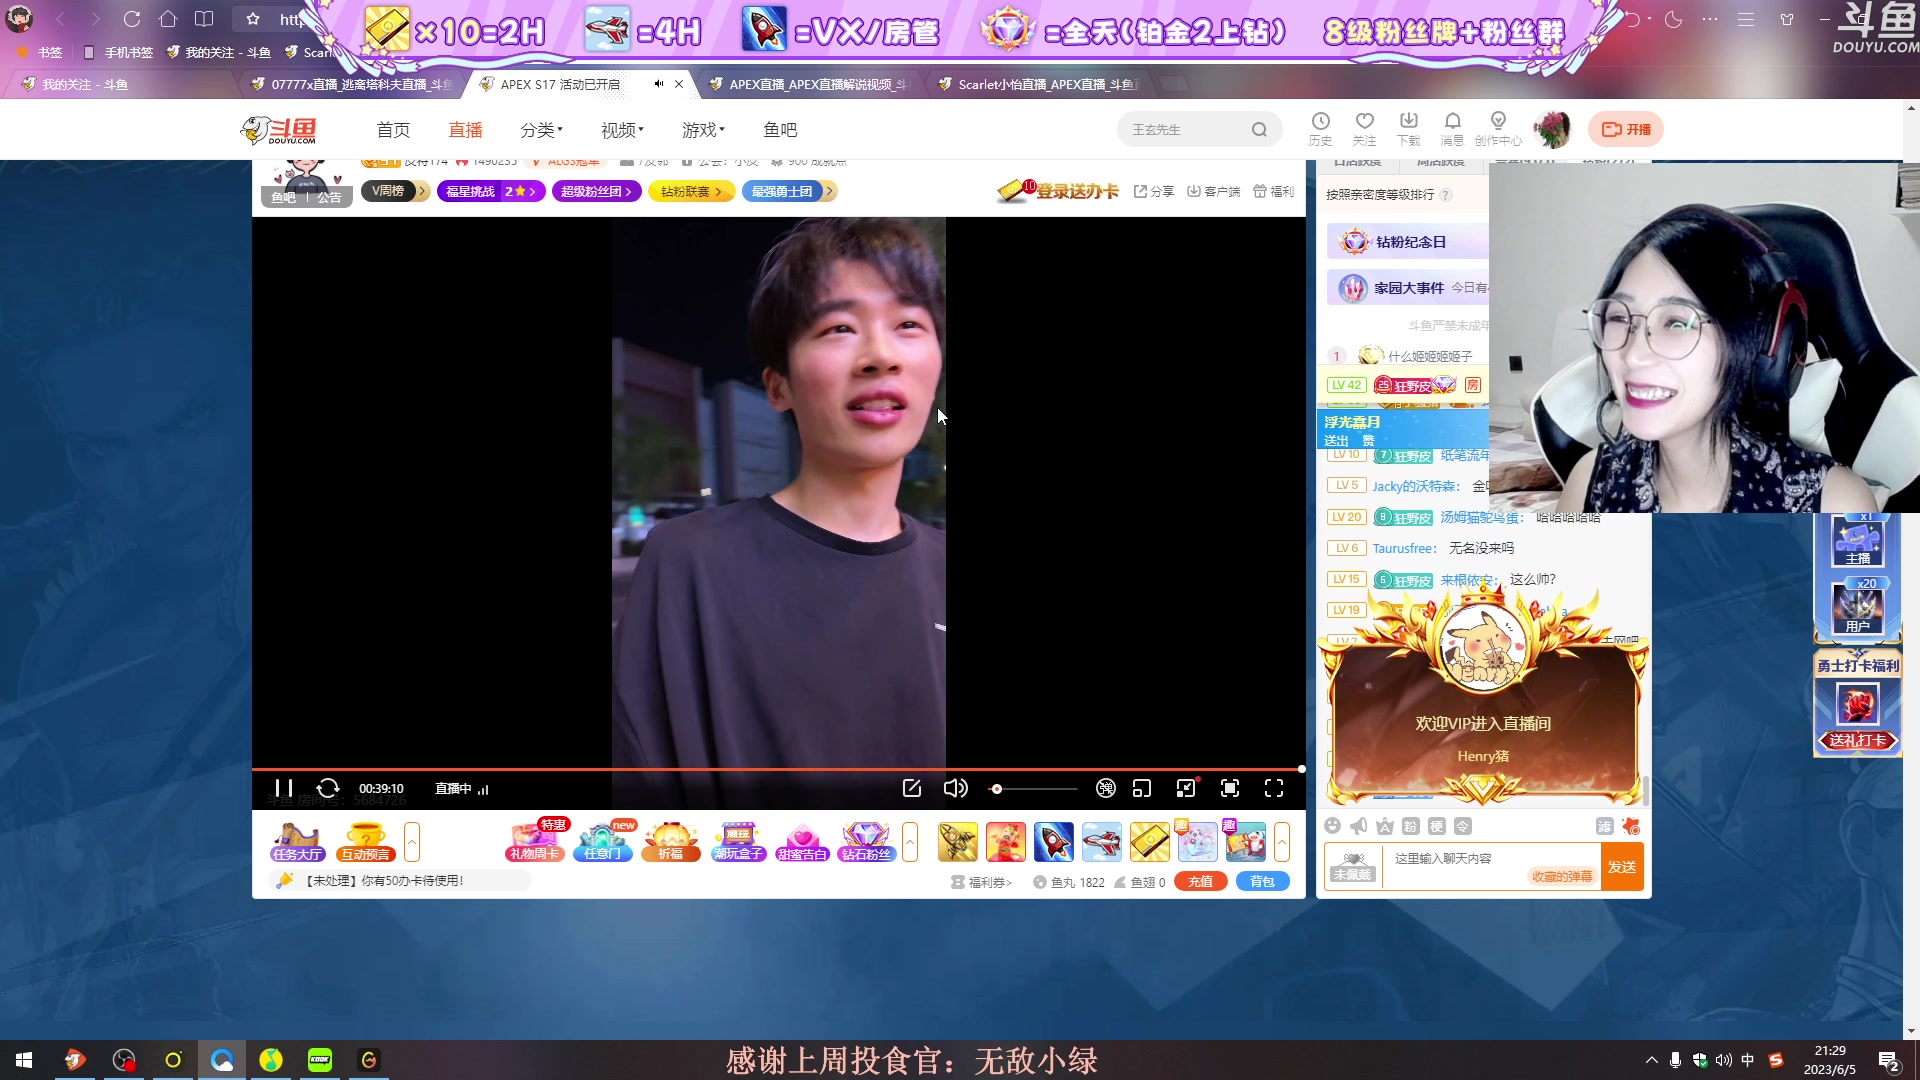Toggle the danmaku display switch icon
This screenshot has height=1080, width=1920.
pos(1106,788)
